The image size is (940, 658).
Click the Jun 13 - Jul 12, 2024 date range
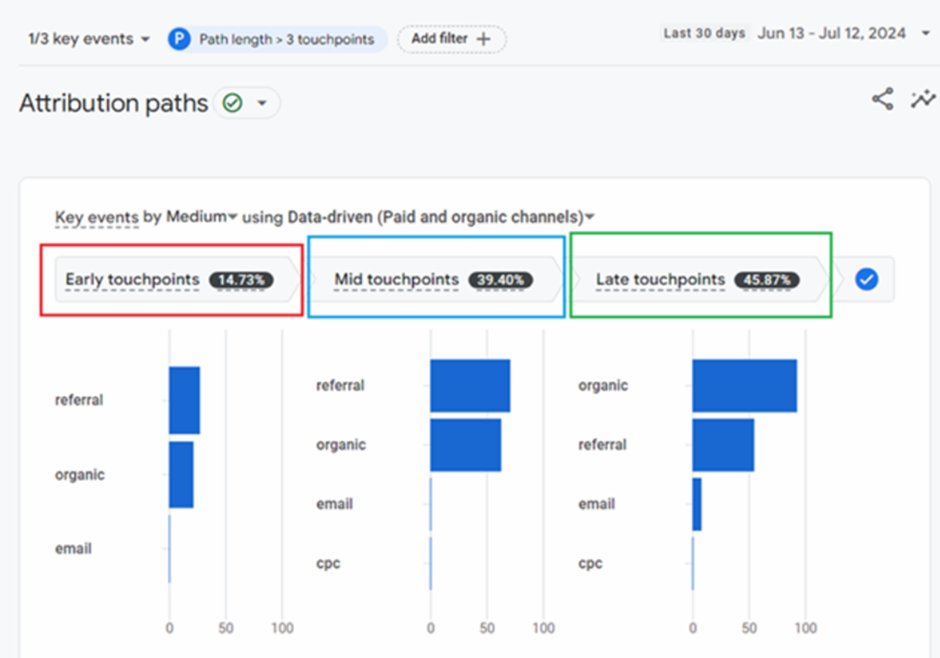click(x=832, y=33)
